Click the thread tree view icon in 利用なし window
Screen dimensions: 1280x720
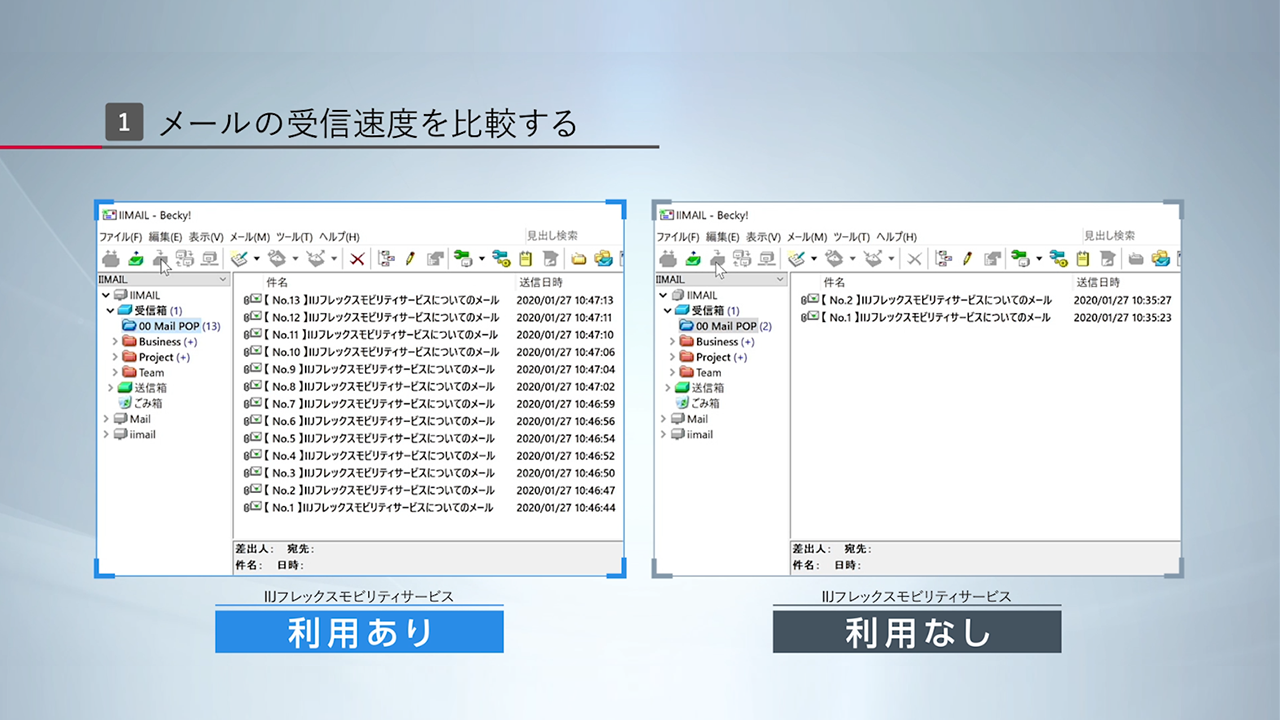tap(943, 258)
